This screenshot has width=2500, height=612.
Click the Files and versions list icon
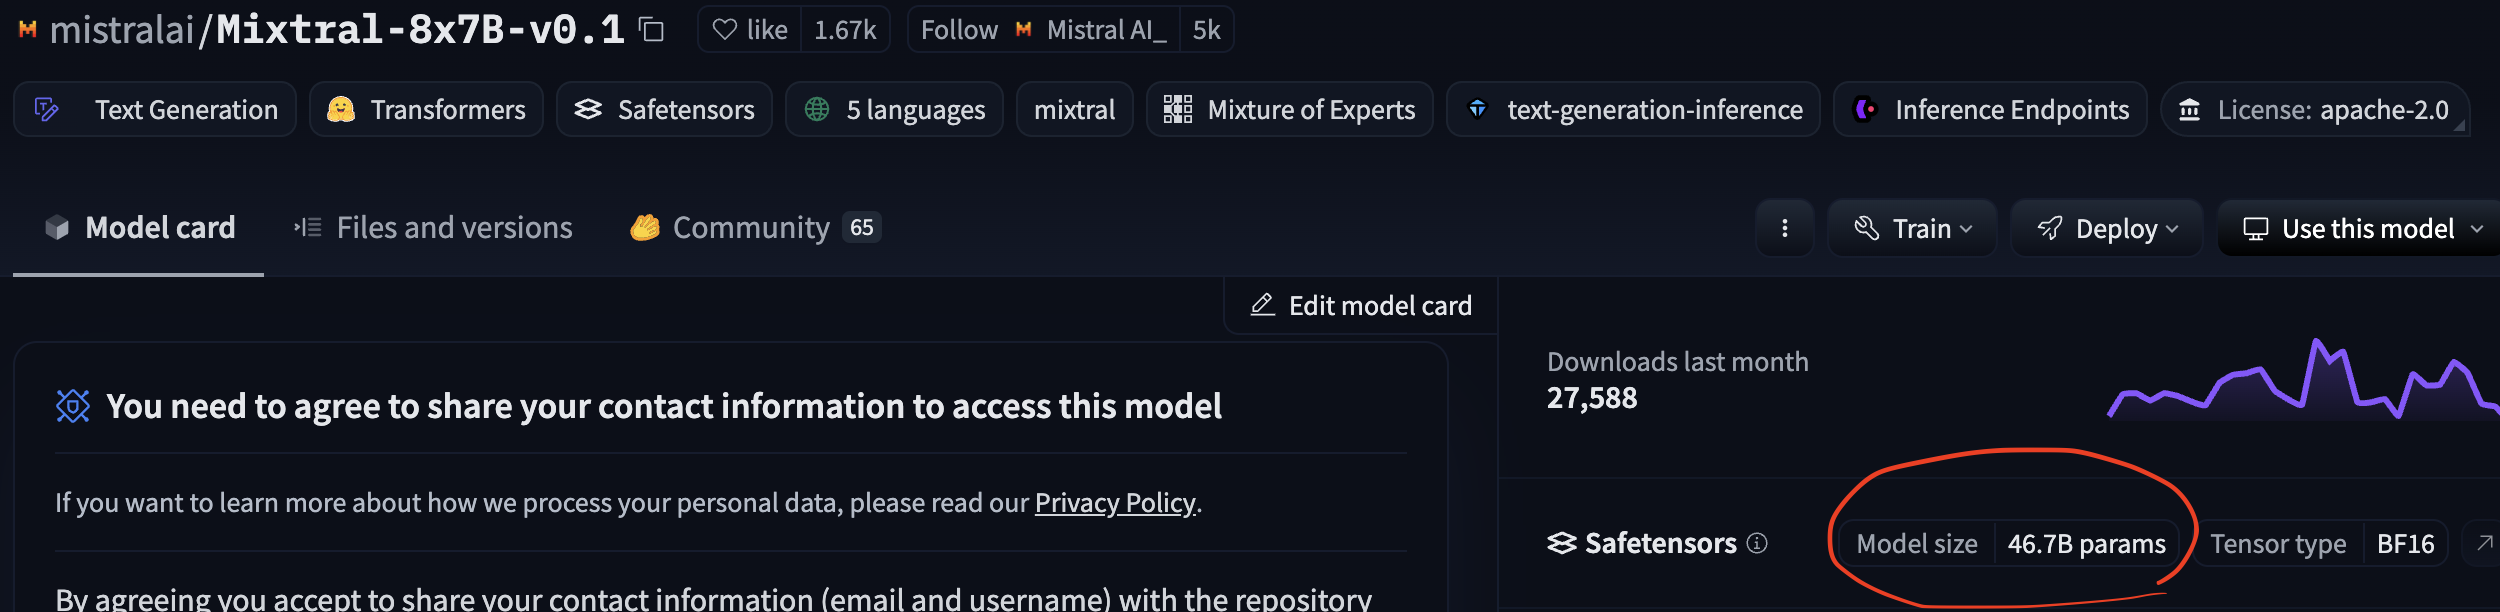pyautogui.click(x=307, y=228)
